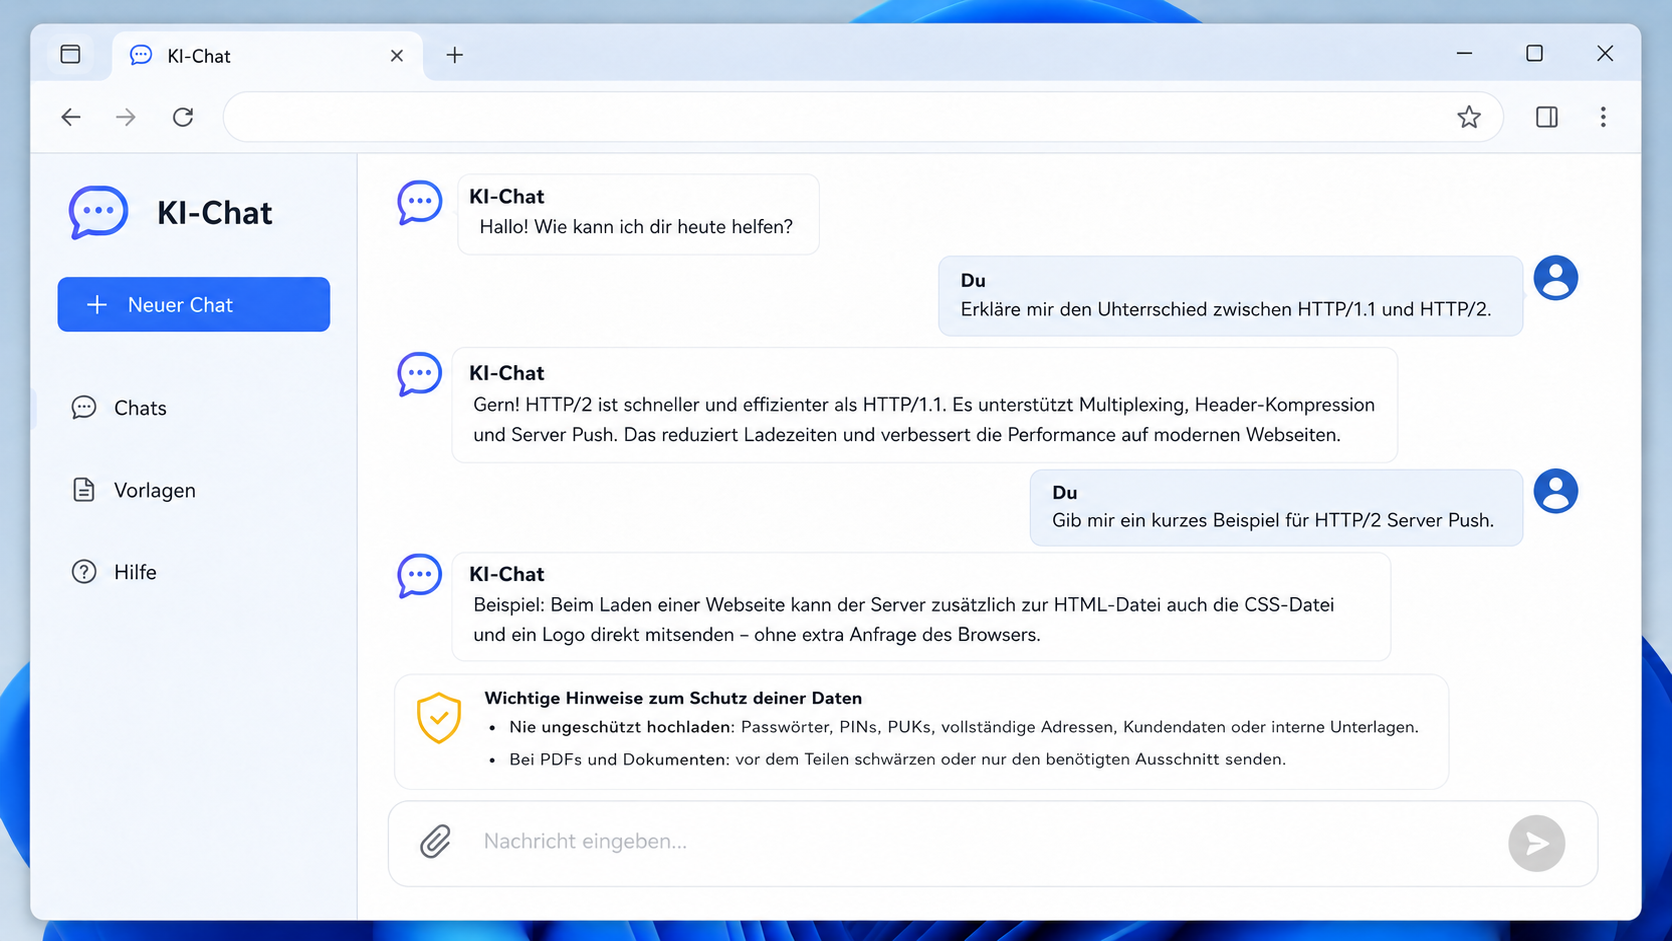1672x941 pixels.
Task: Go back with browser back arrow
Action: (x=71, y=117)
